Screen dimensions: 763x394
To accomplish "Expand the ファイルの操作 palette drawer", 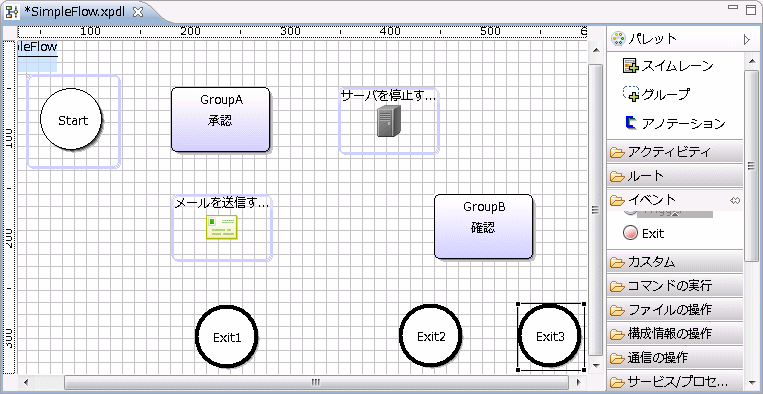I will point(675,309).
